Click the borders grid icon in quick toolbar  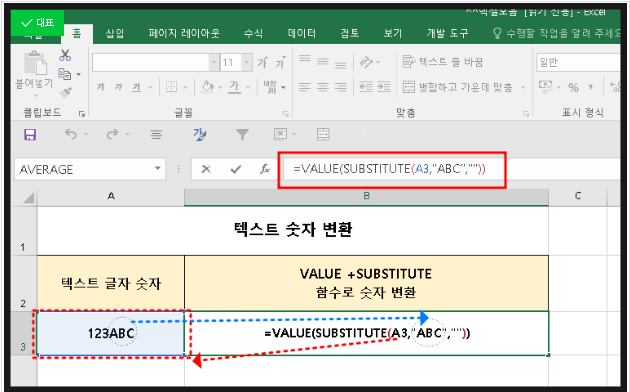[x=280, y=134]
